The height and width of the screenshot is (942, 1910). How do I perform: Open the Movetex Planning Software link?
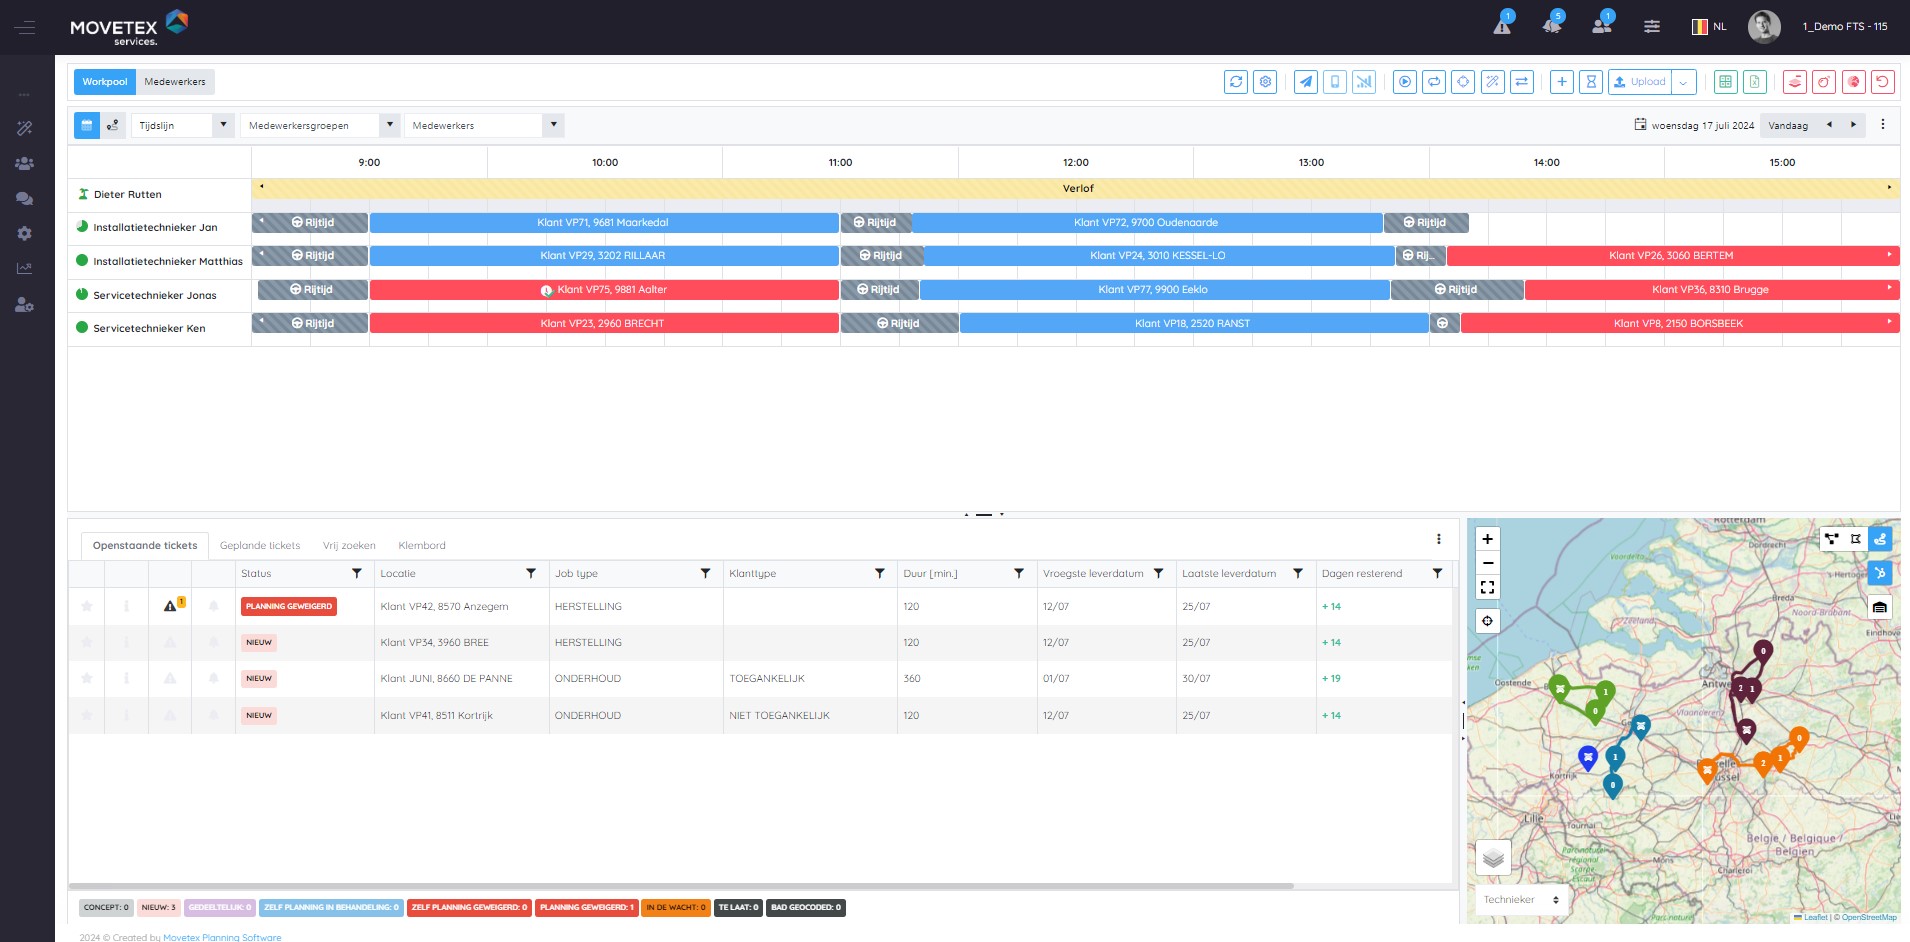click(x=222, y=937)
